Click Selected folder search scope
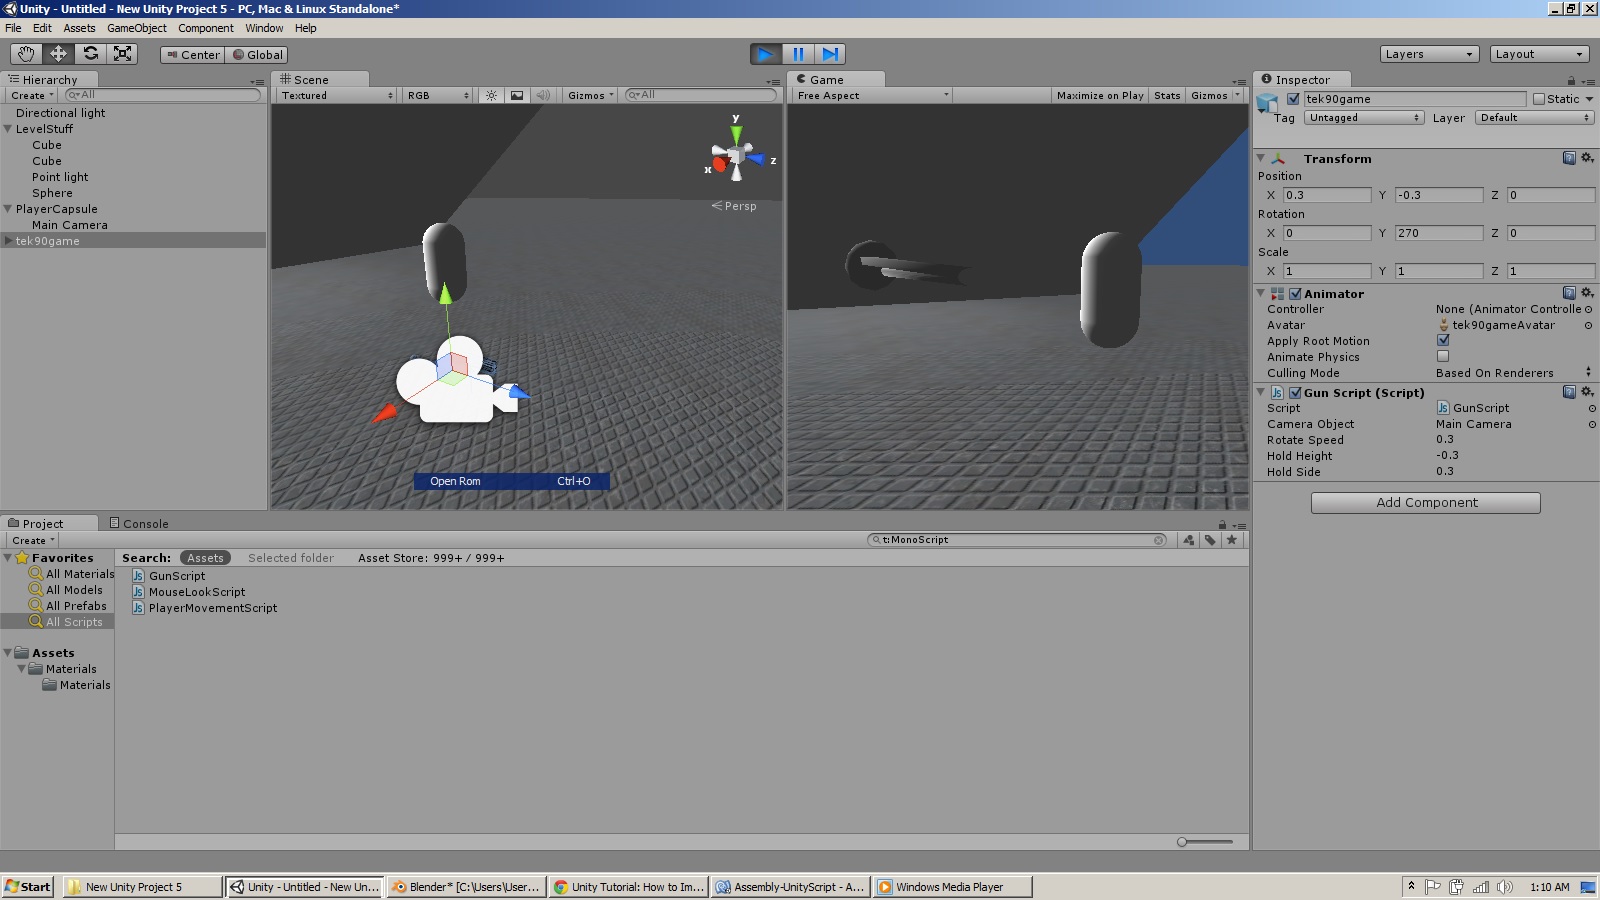This screenshot has height=900, width=1600. [x=291, y=558]
